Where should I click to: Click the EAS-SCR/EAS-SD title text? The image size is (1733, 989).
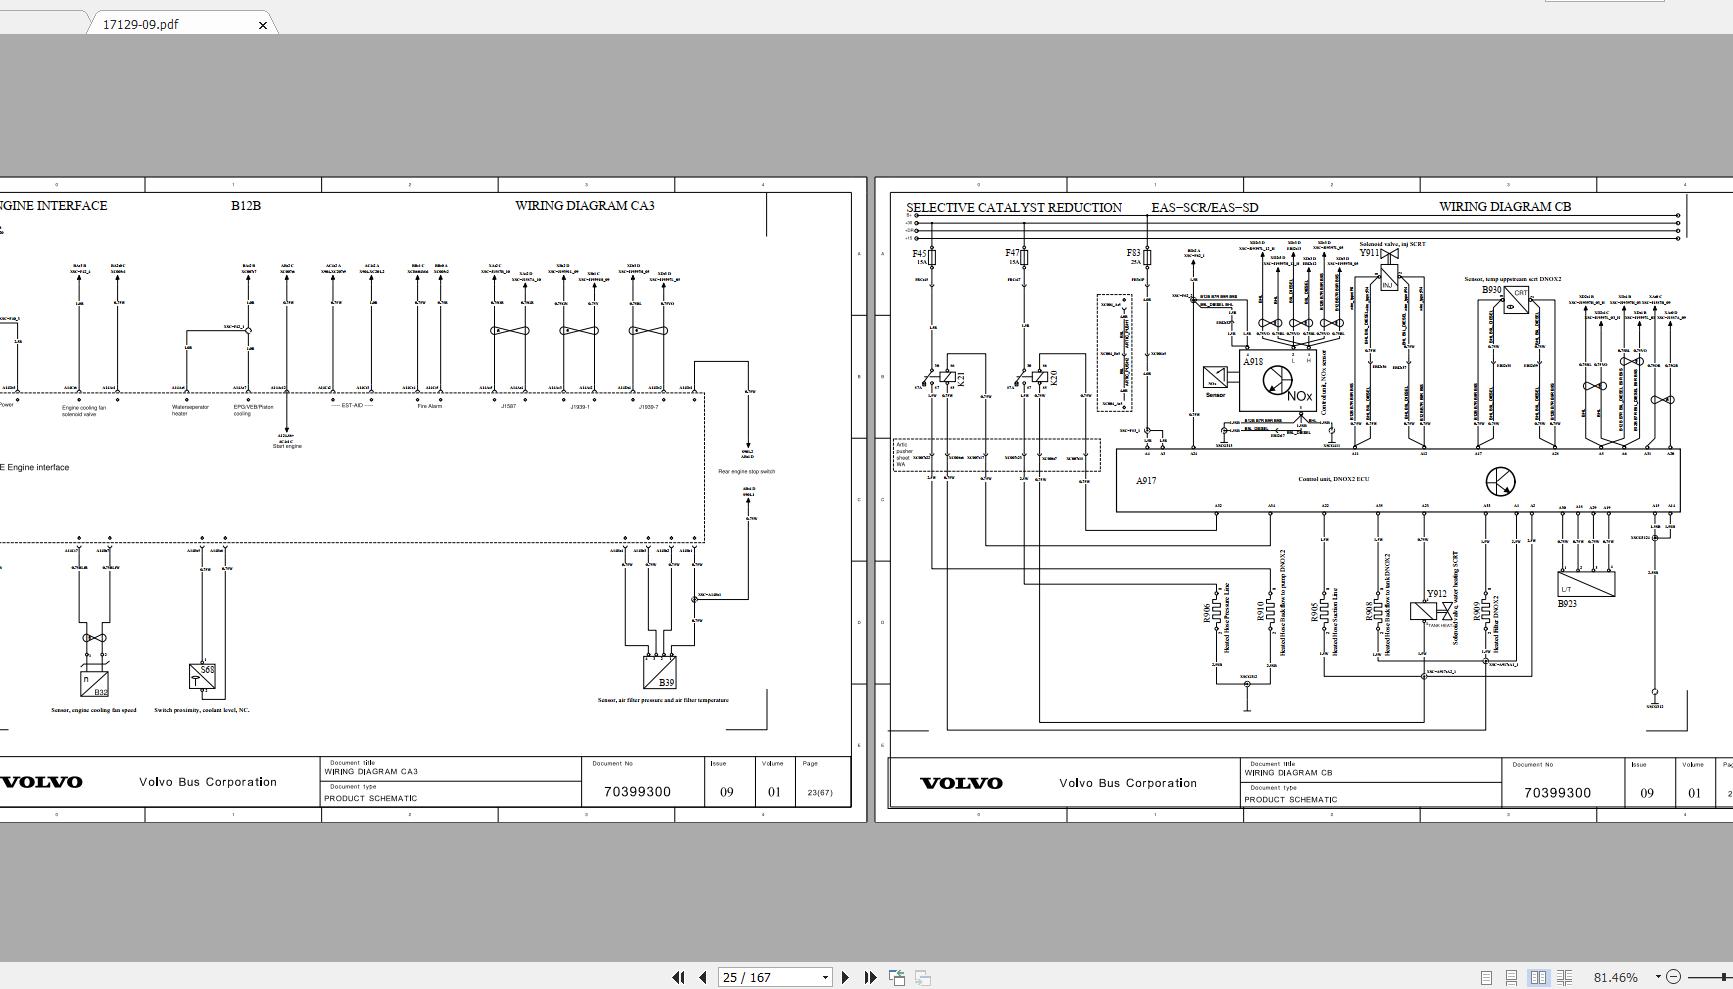tap(1205, 207)
